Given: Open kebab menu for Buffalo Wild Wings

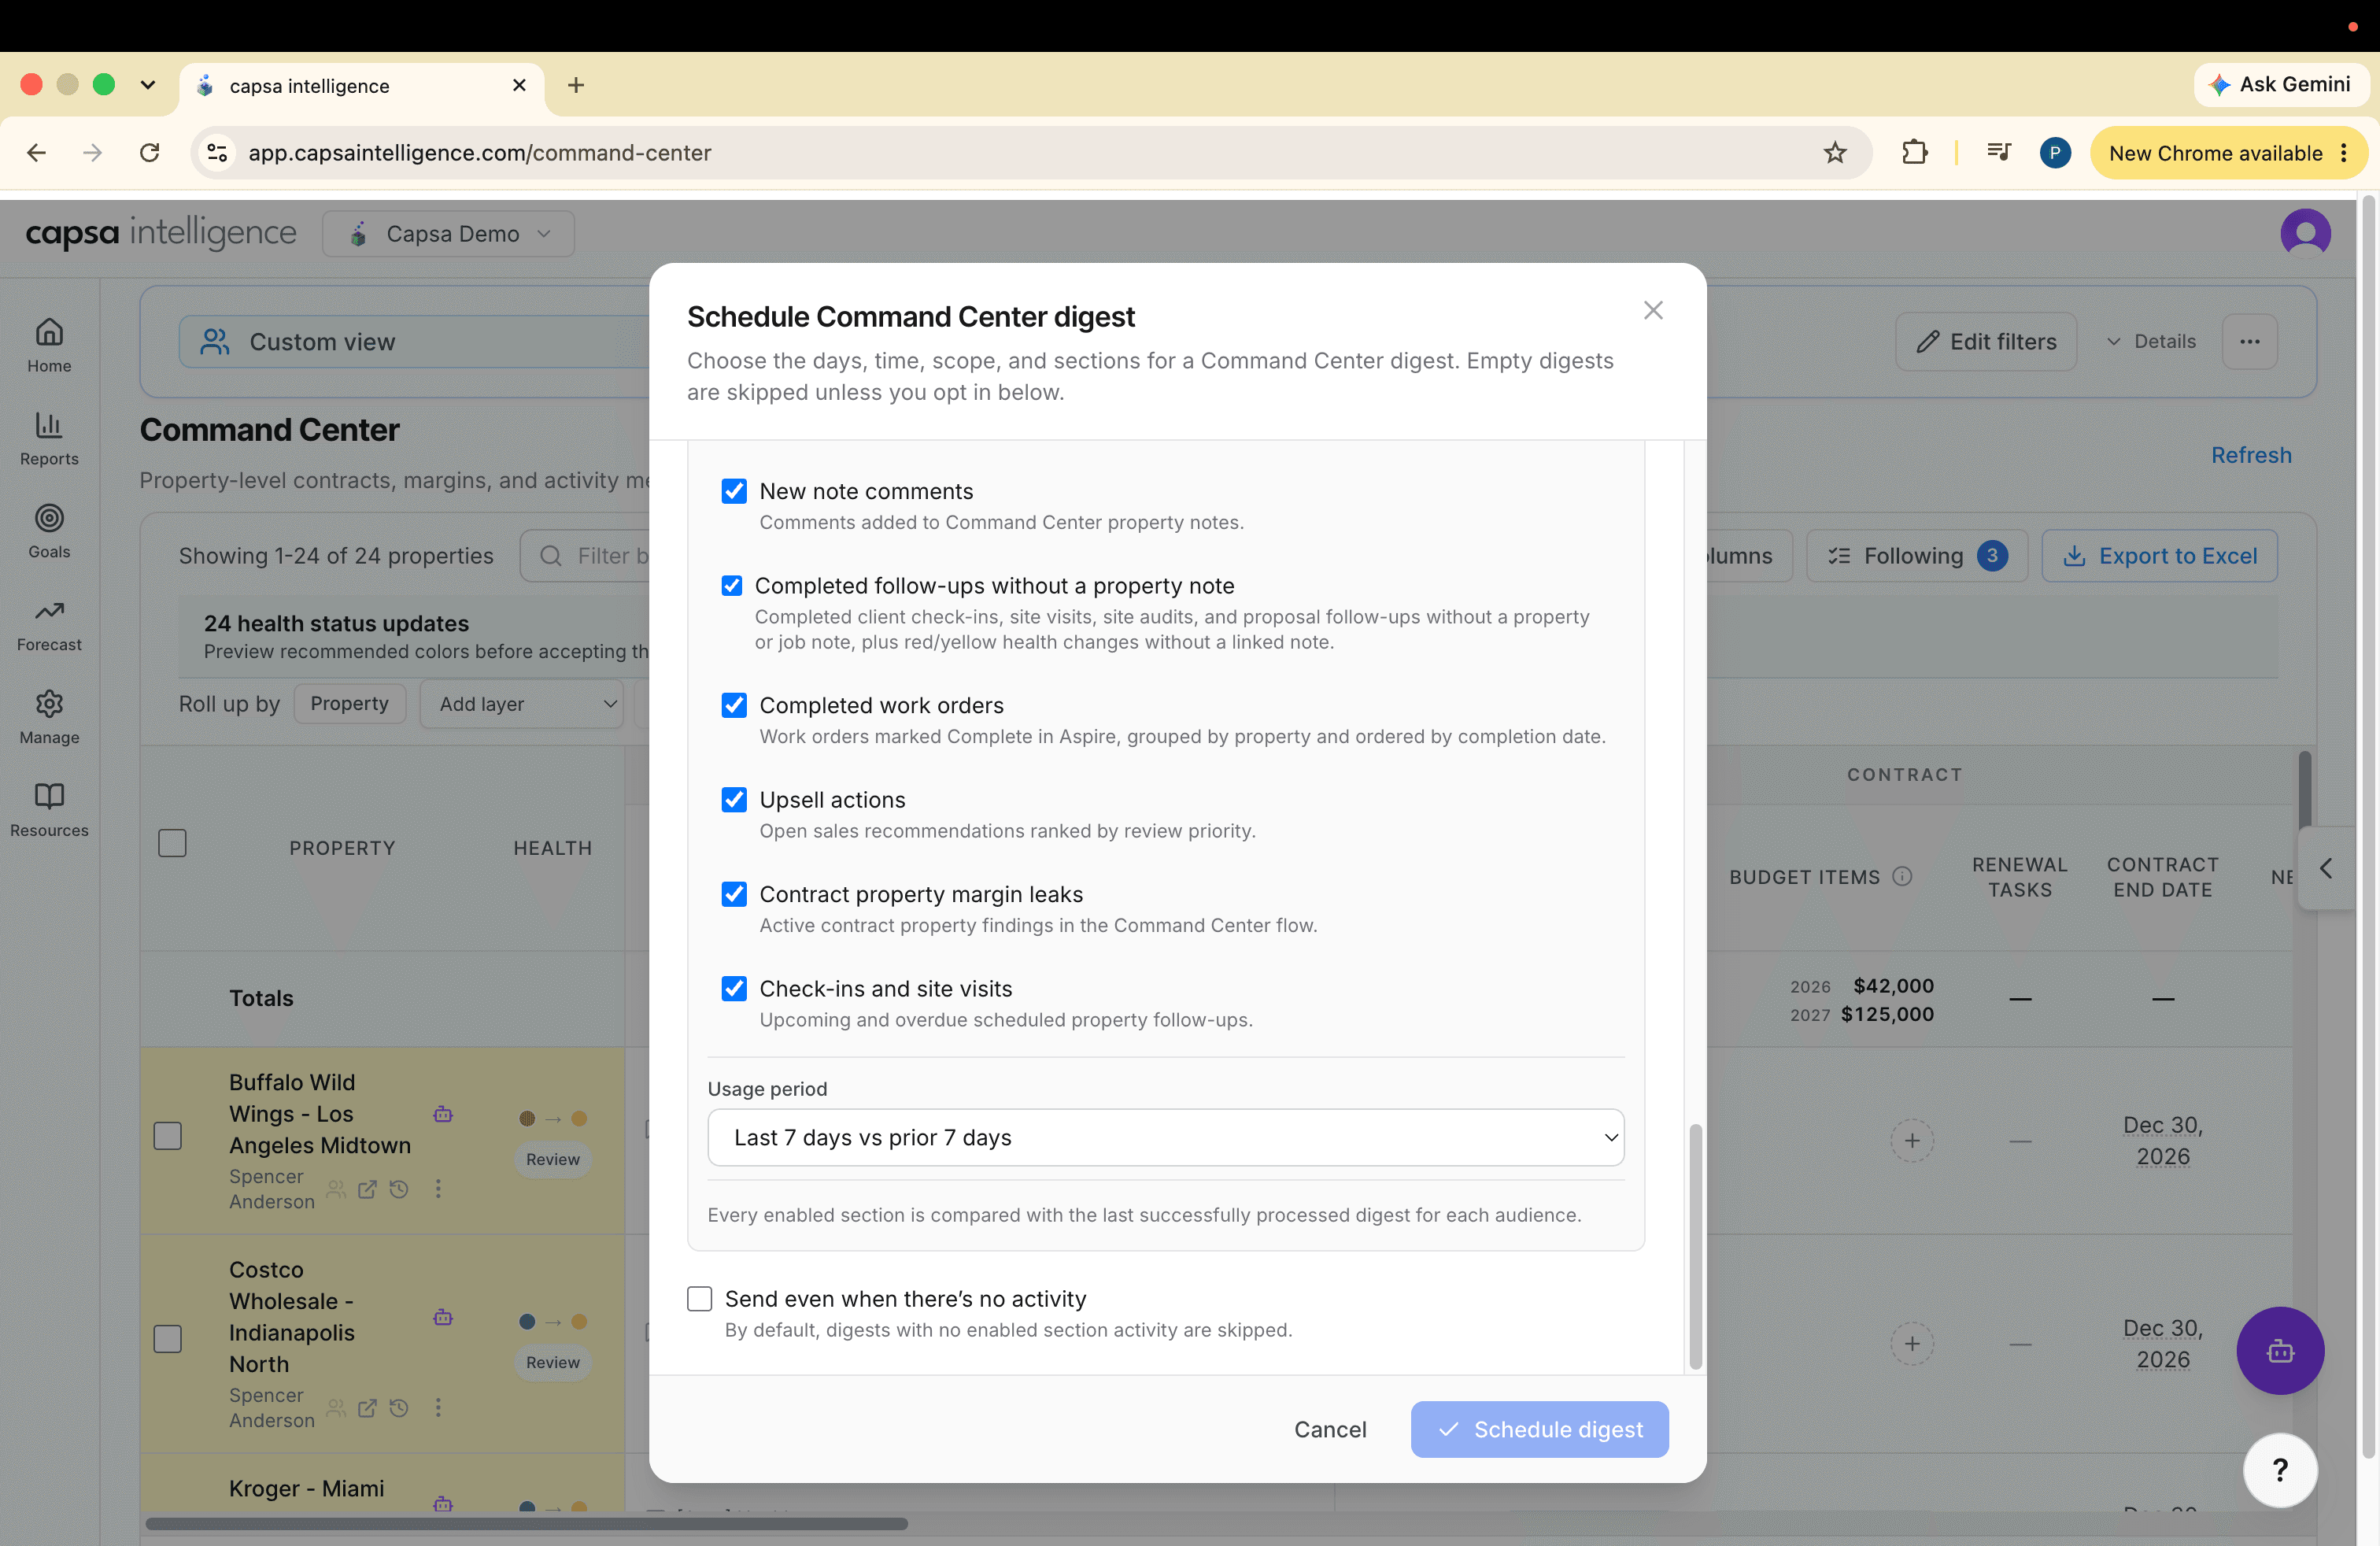Looking at the screenshot, I should point(438,1189).
